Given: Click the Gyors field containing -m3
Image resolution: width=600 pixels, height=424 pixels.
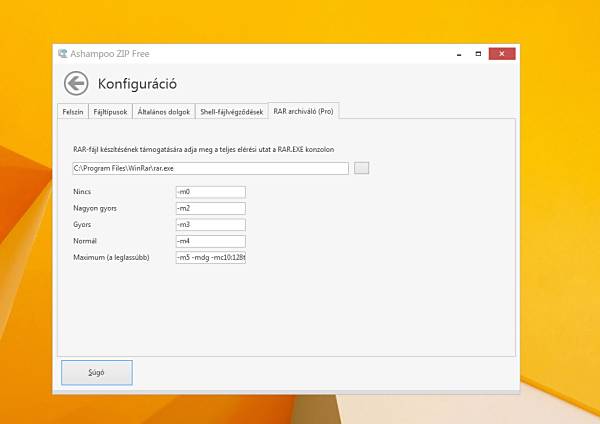Looking at the screenshot, I should (x=210, y=225).
